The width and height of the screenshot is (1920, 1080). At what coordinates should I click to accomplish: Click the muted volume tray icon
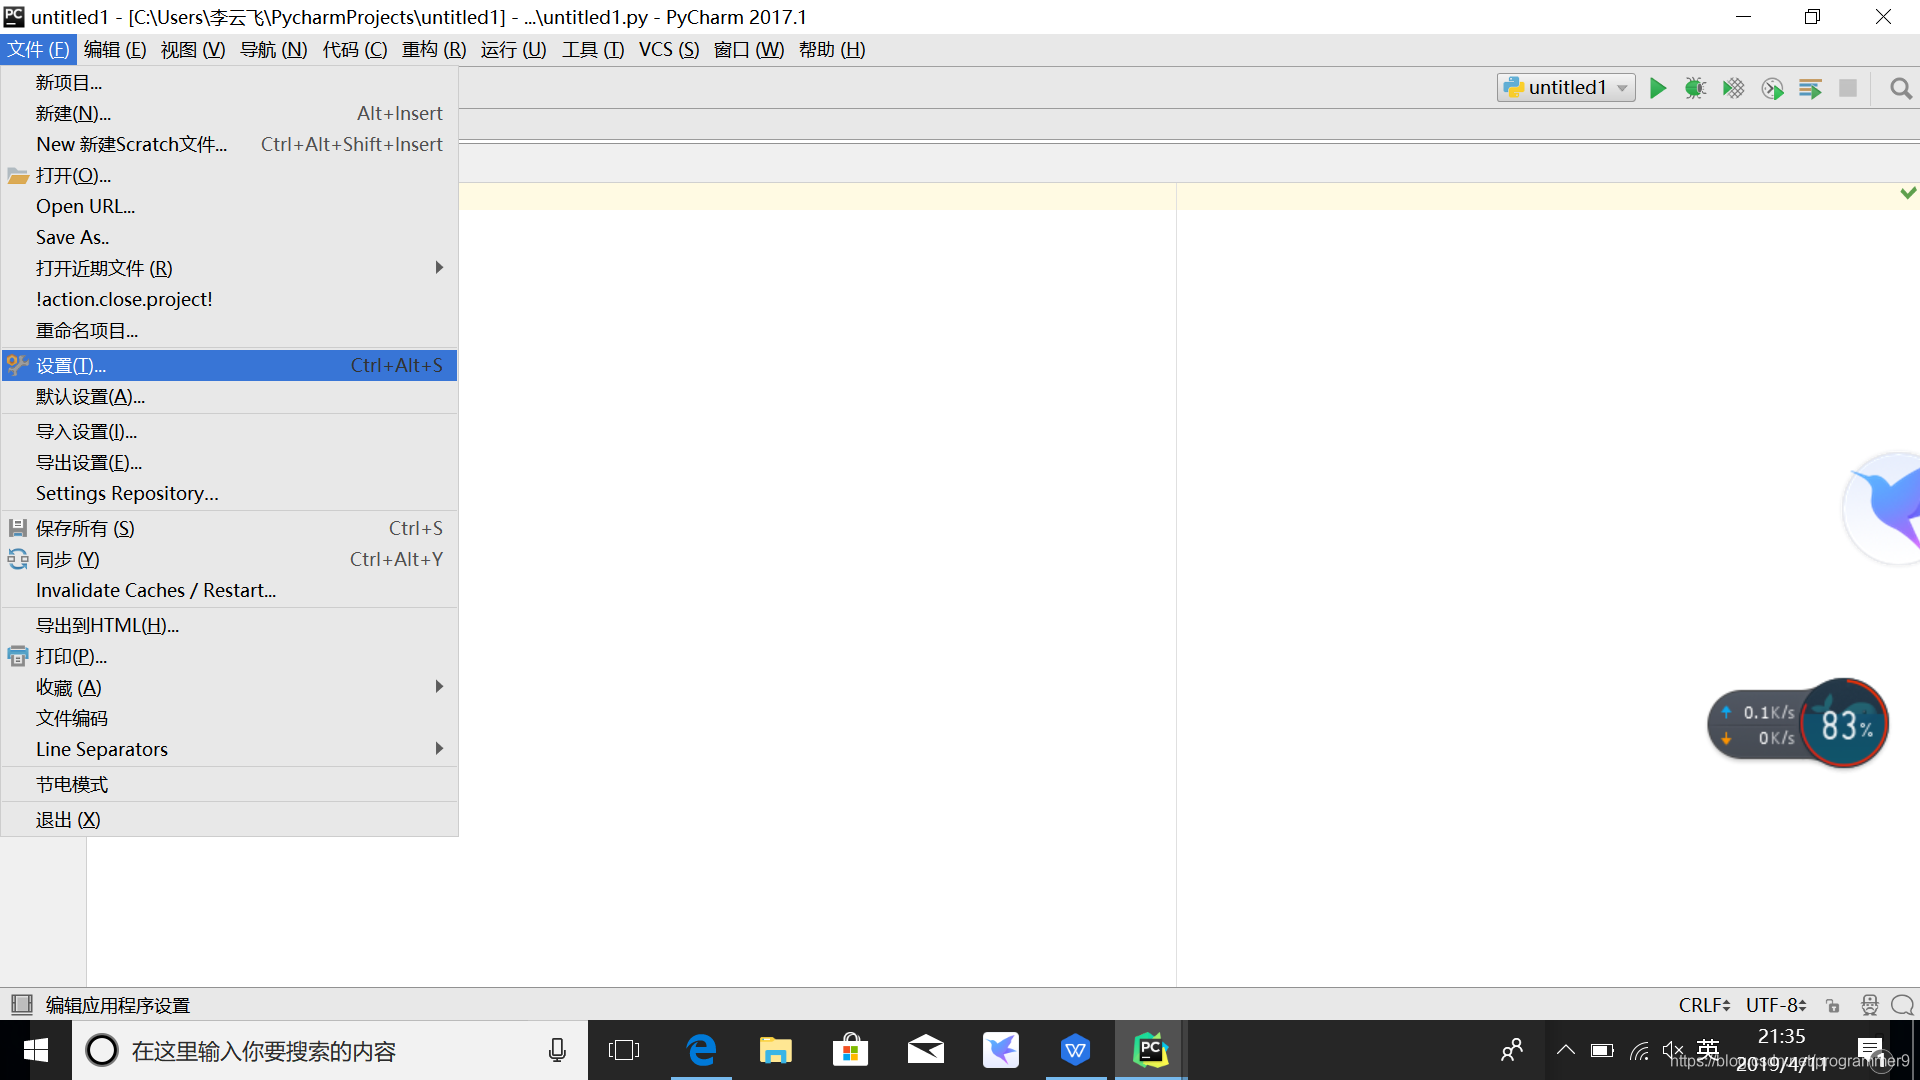coord(1672,1050)
